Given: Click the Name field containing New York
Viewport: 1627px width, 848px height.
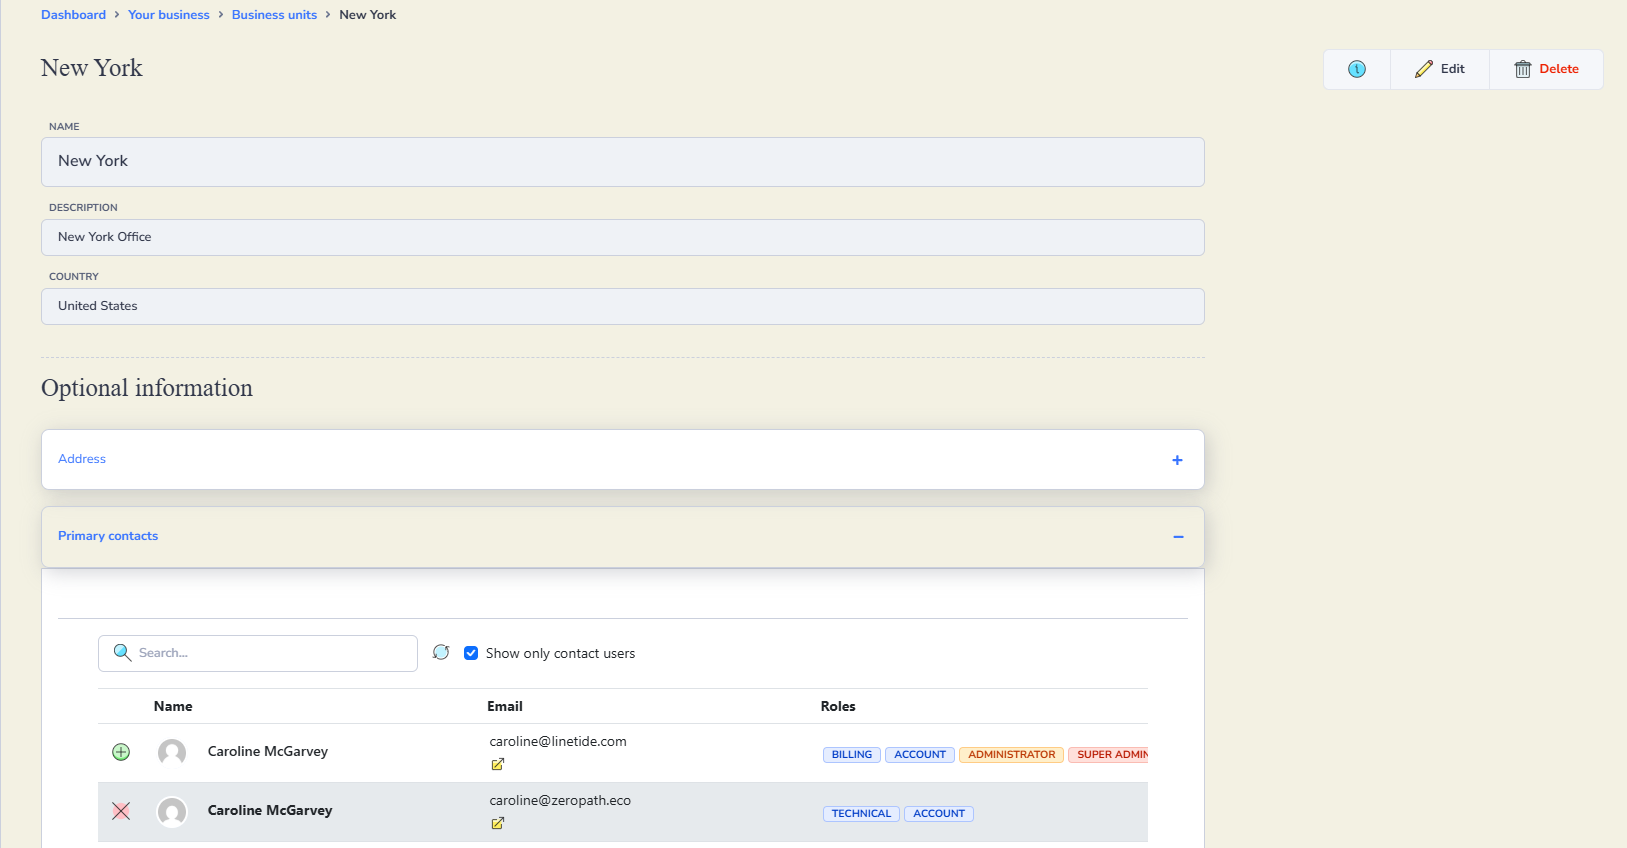Looking at the screenshot, I should [622, 162].
